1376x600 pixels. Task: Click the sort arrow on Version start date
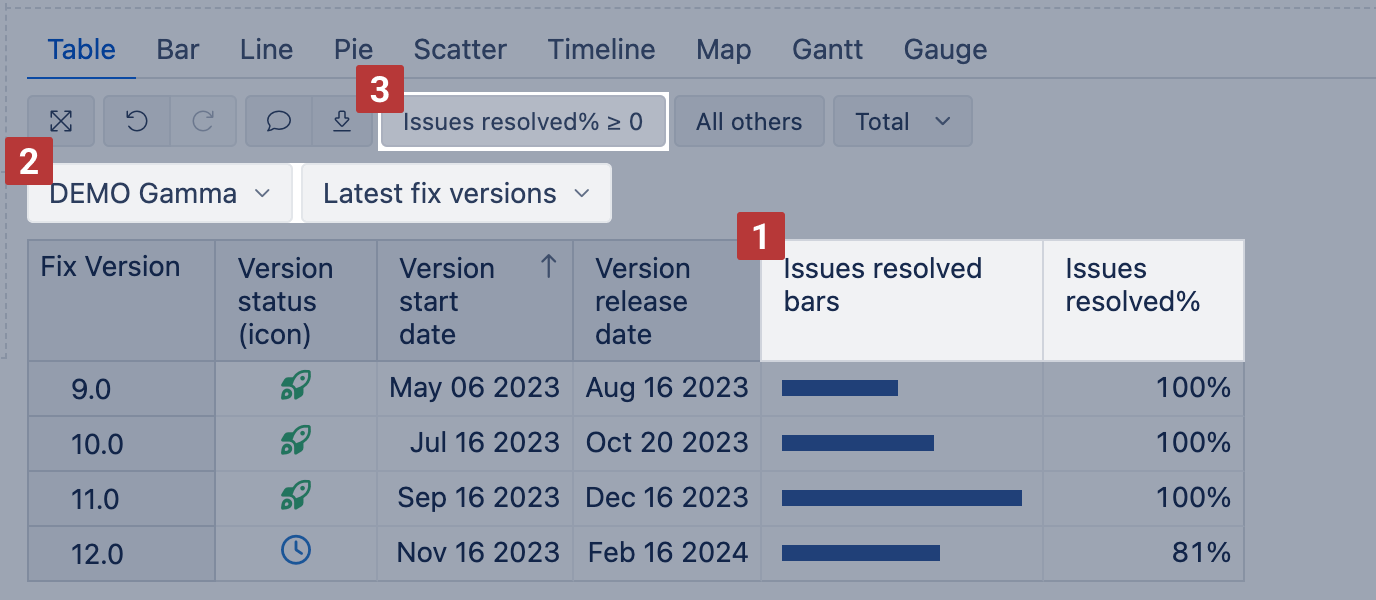click(548, 267)
